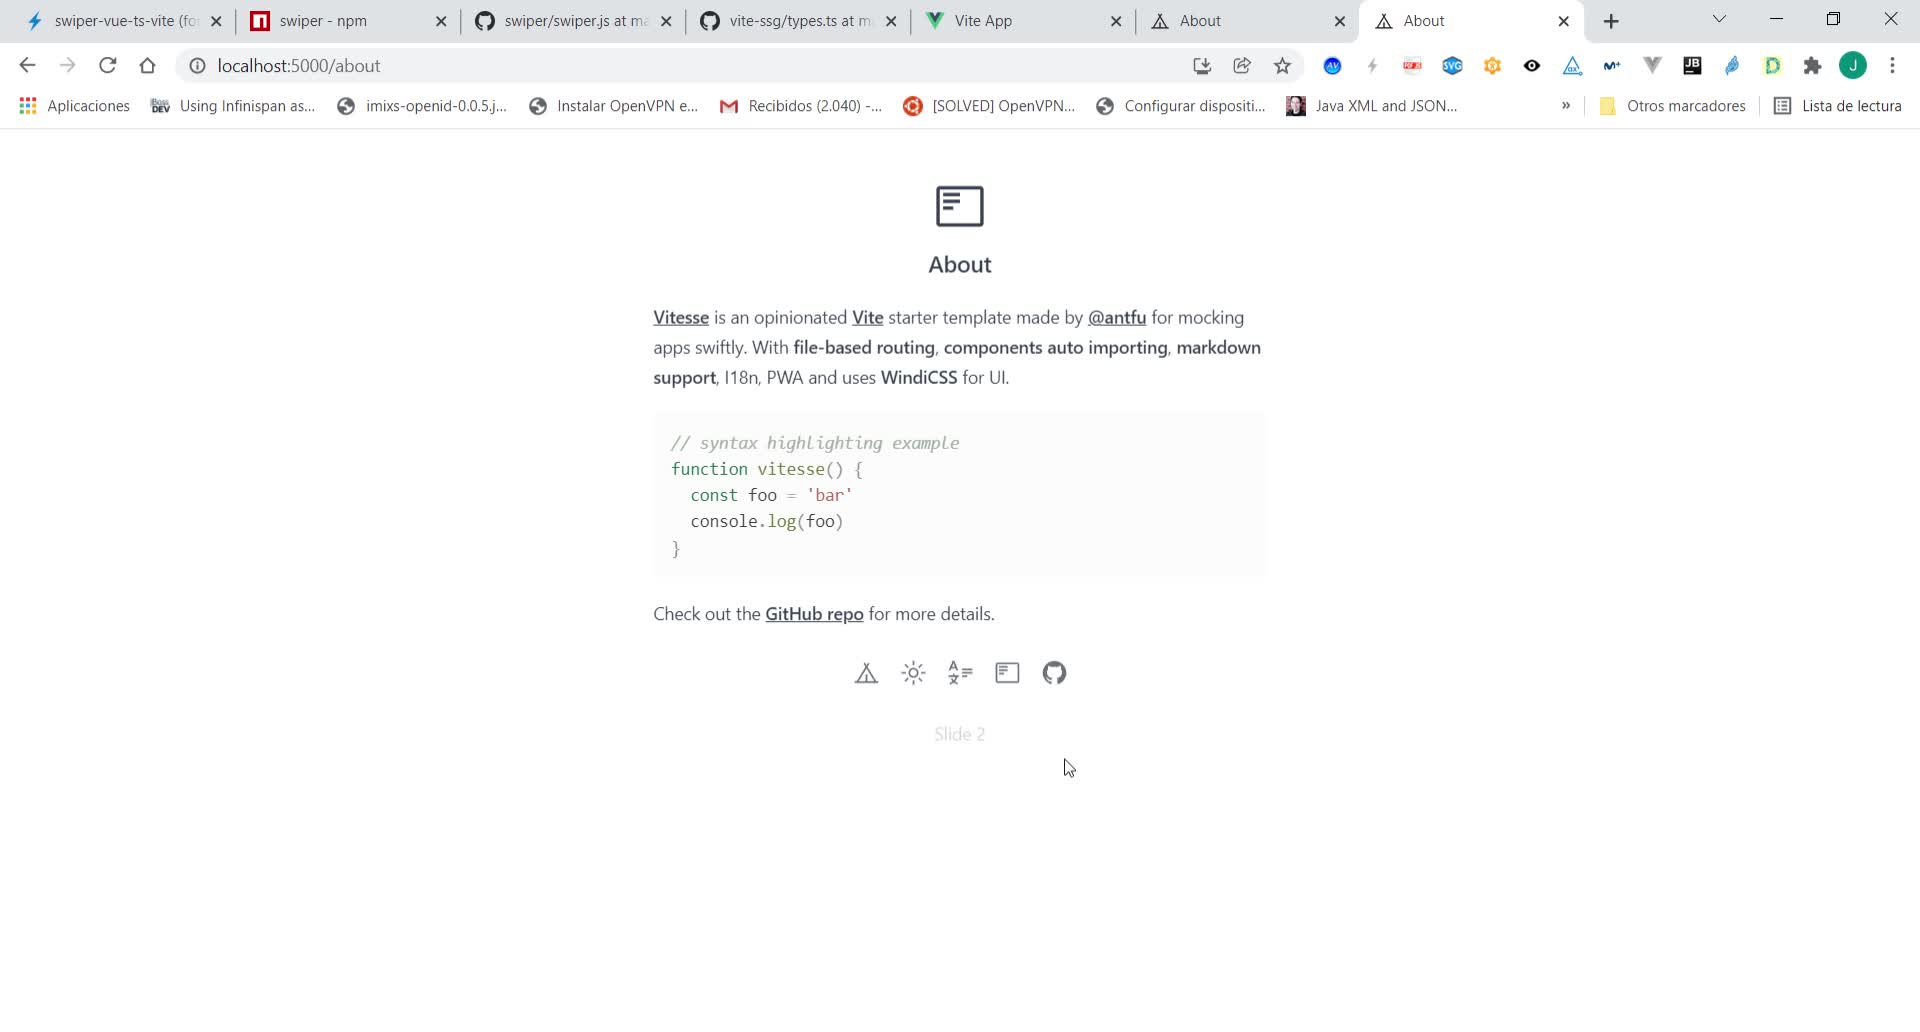Screen dimensions: 1920x1032
Task: Follow the Vite link in the paragraph
Action: point(867,317)
